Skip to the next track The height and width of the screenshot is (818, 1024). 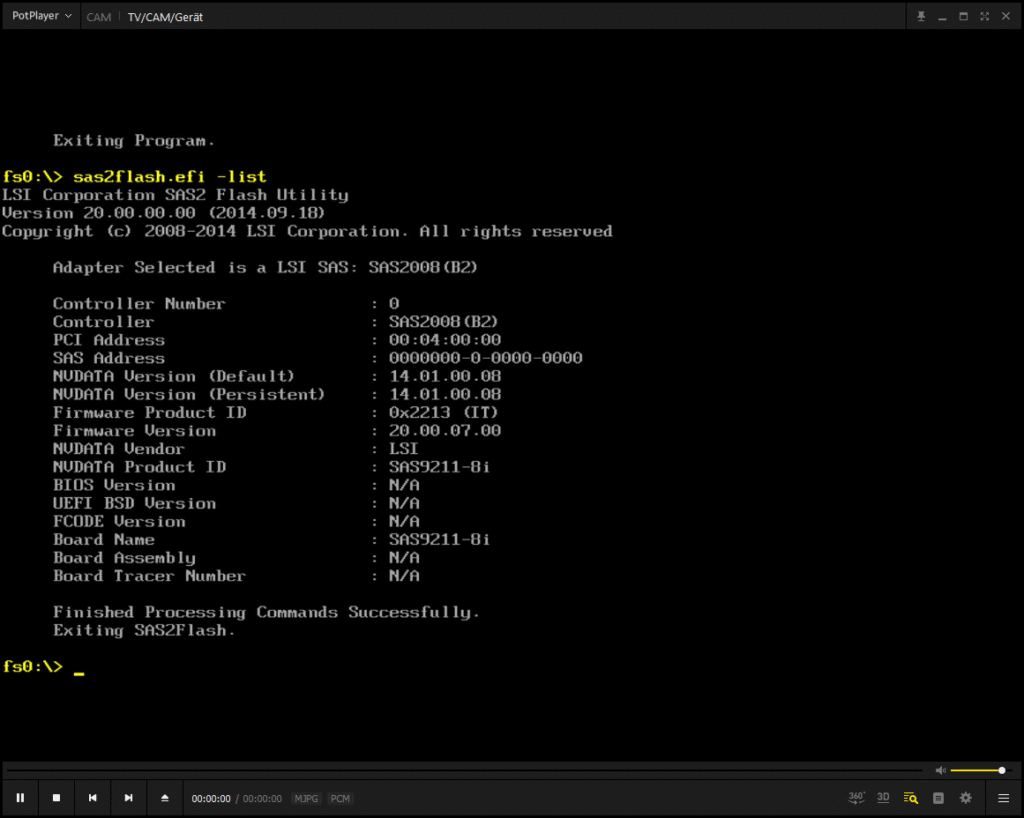[128, 798]
